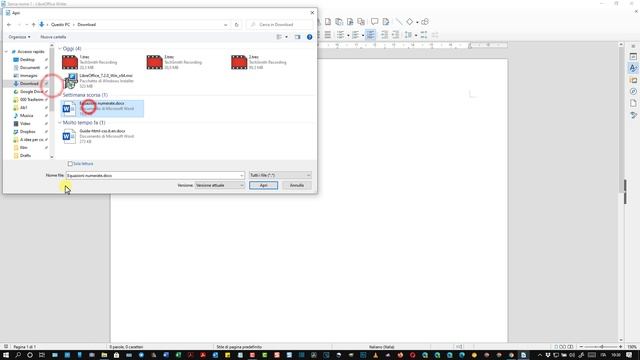The image size is (640, 360).
Task: Open the Style Inspector in Writer sidebar
Action: 633,115
